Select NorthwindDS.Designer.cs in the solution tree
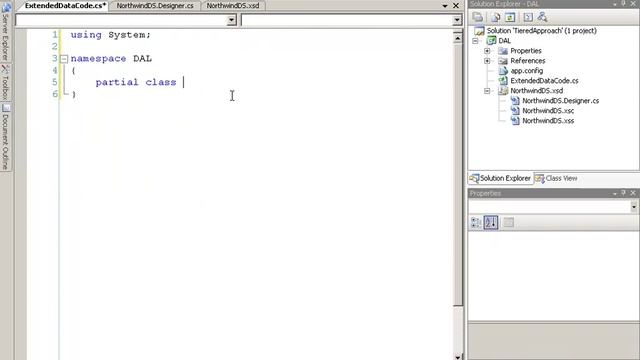 [x=560, y=101]
